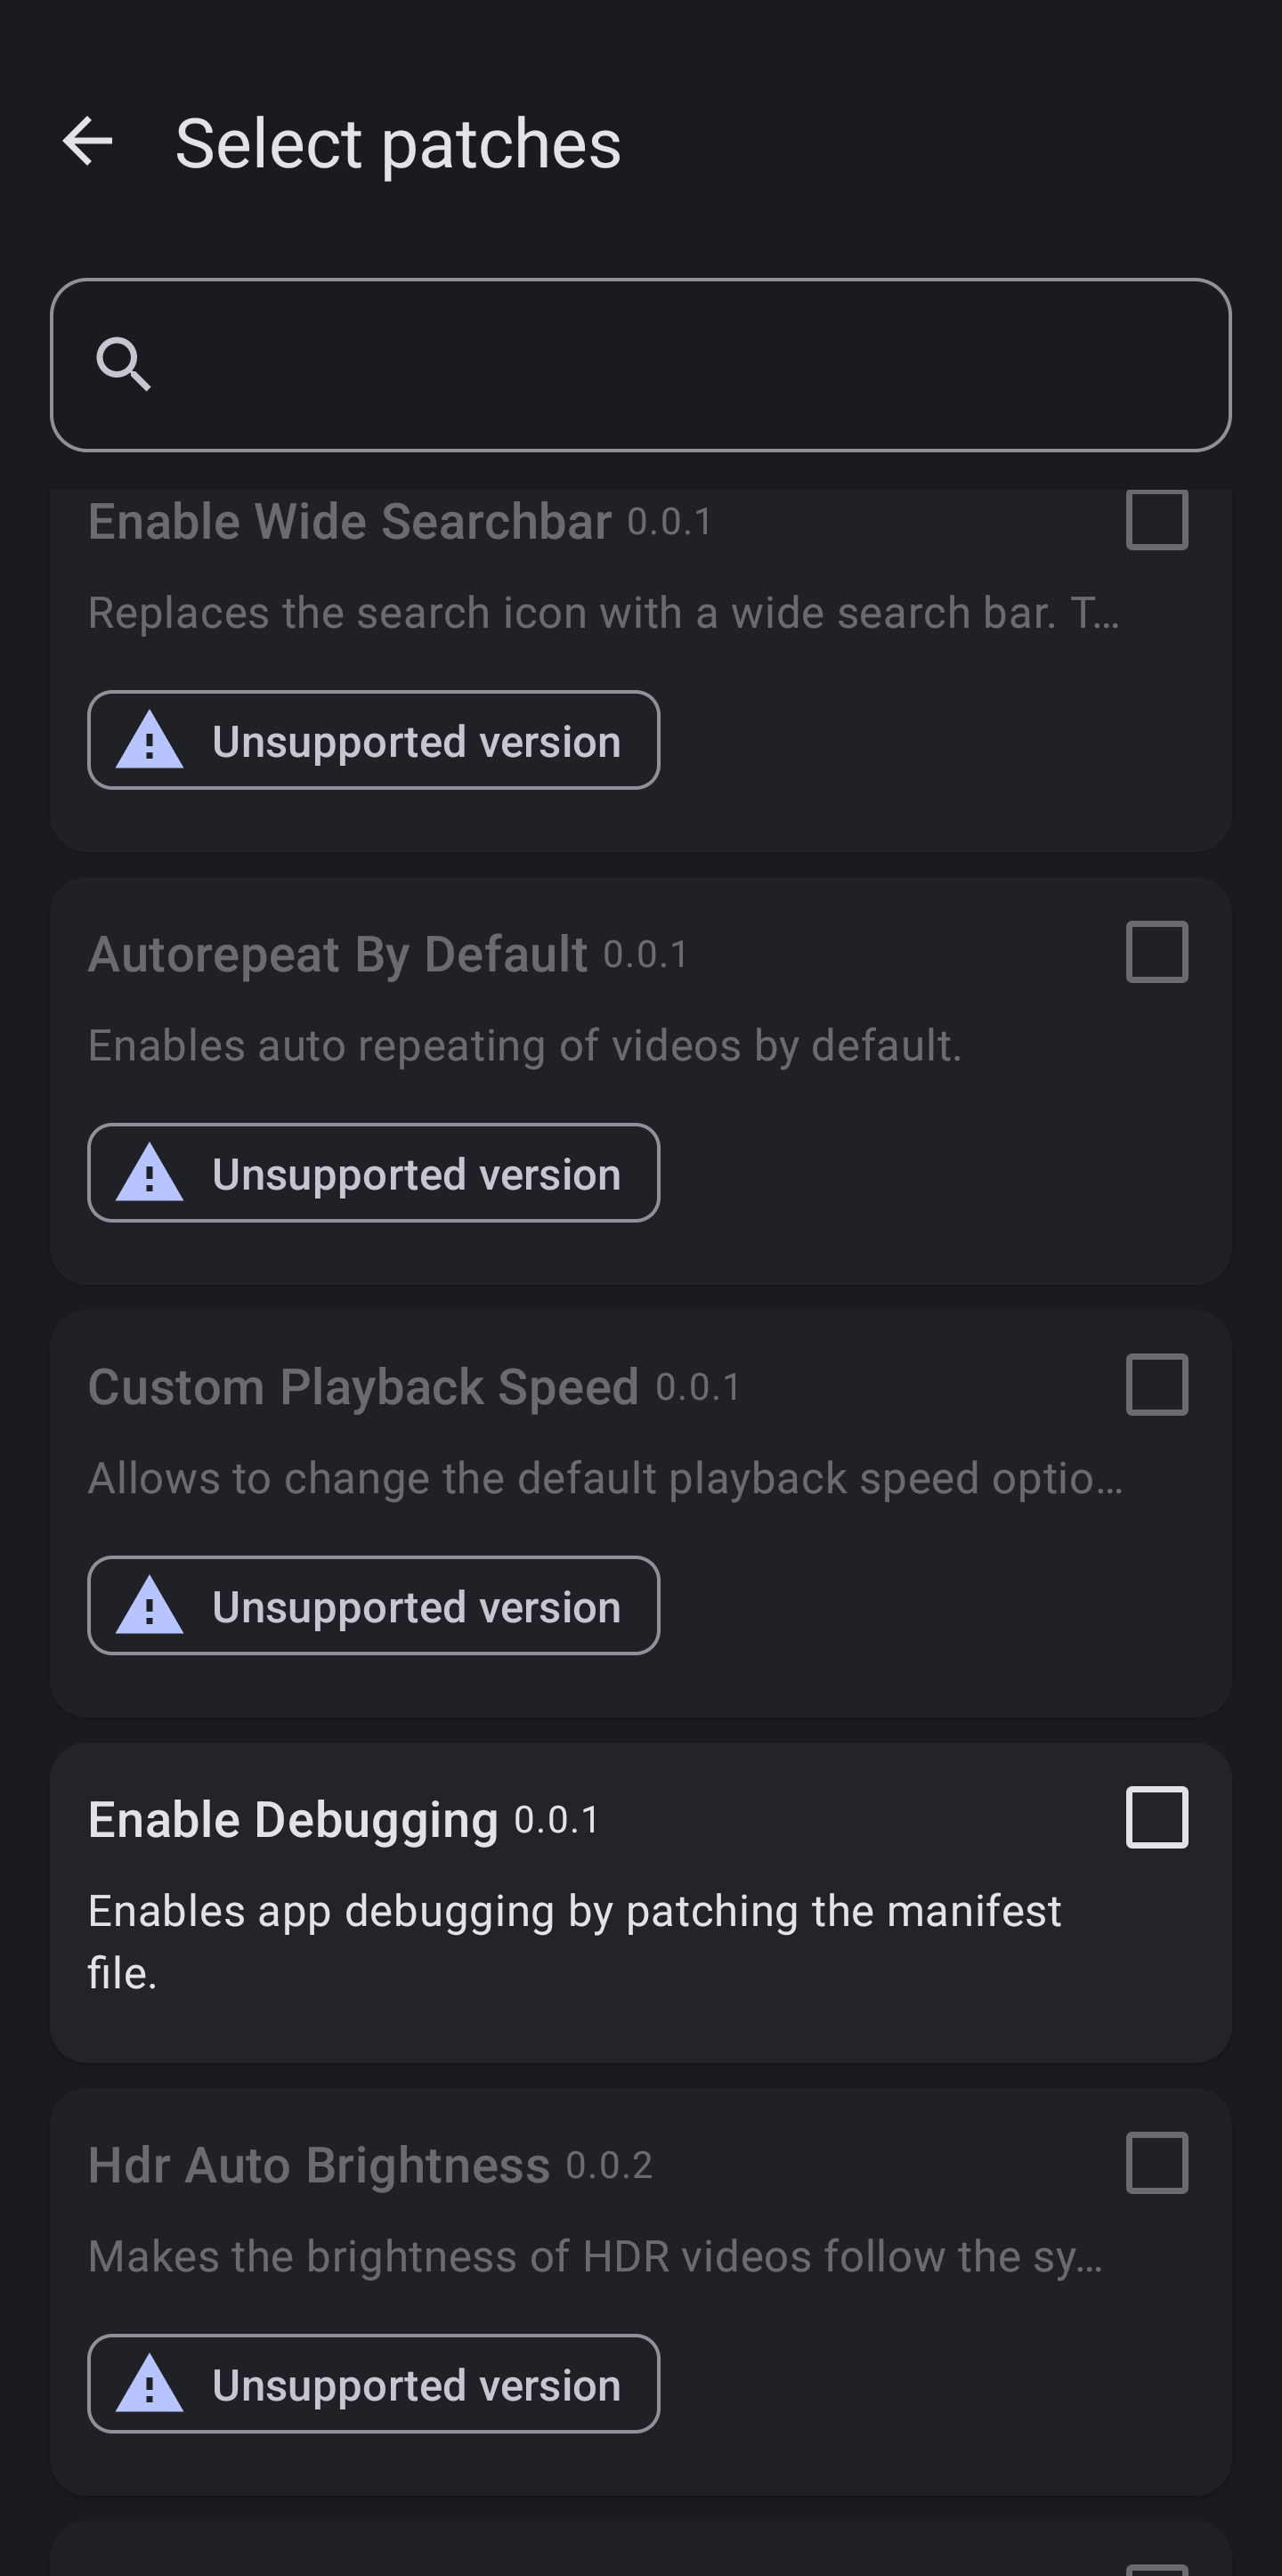This screenshot has height=2576, width=1282.
Task: Enable the Custom Playback Speed checkbox
Action: pyautogui.click(x=1157, y=1386)
